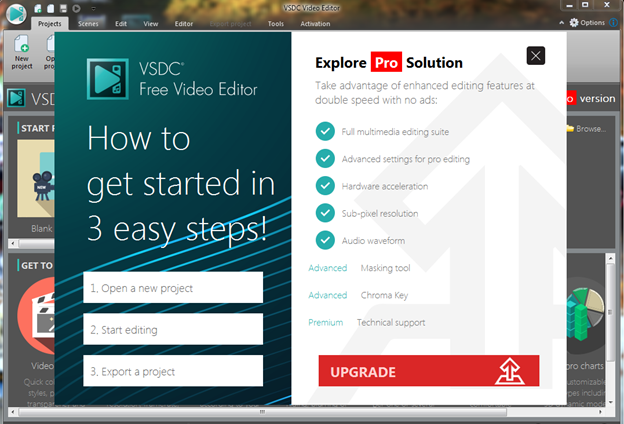Select the Projects ribbon tab
Viewport: 624px width, 424px height.
coord(50,24)
